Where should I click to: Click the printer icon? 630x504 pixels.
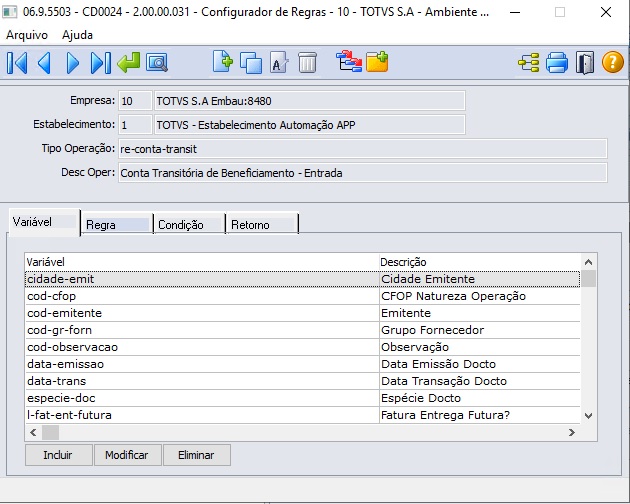tap(557, 63)
